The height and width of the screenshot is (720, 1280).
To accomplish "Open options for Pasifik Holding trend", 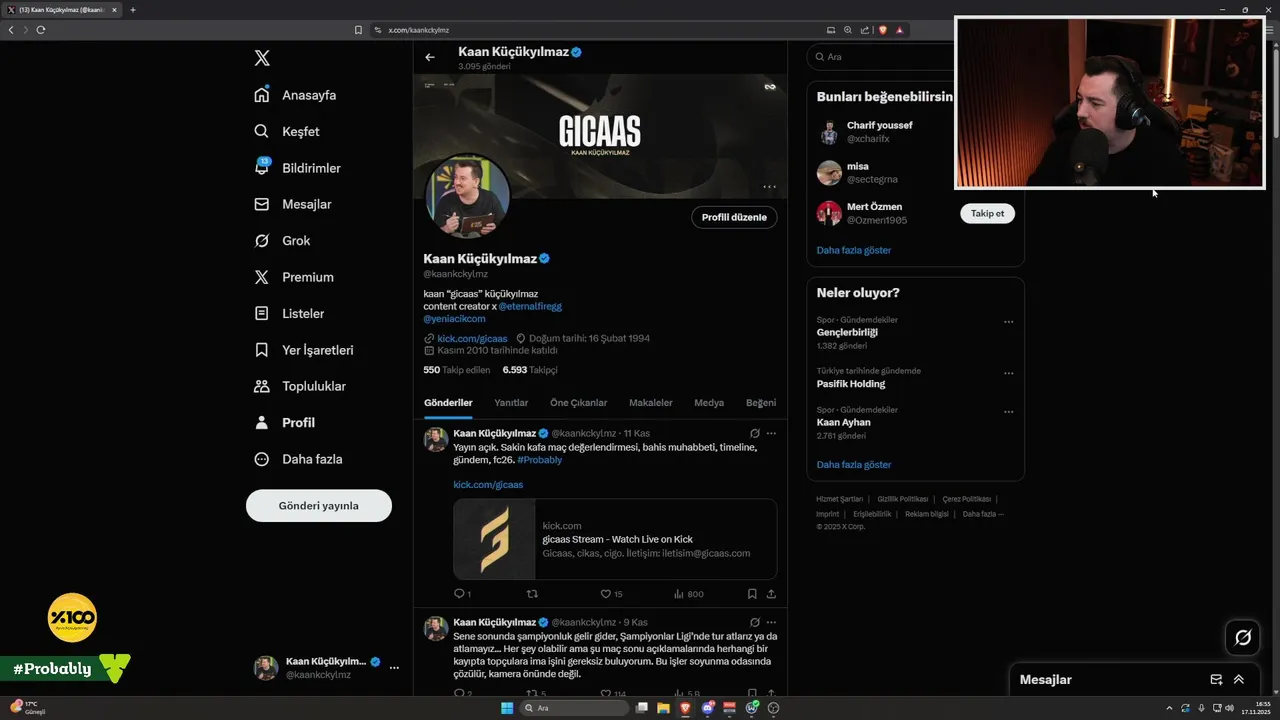I will (x=1009, y=373).
